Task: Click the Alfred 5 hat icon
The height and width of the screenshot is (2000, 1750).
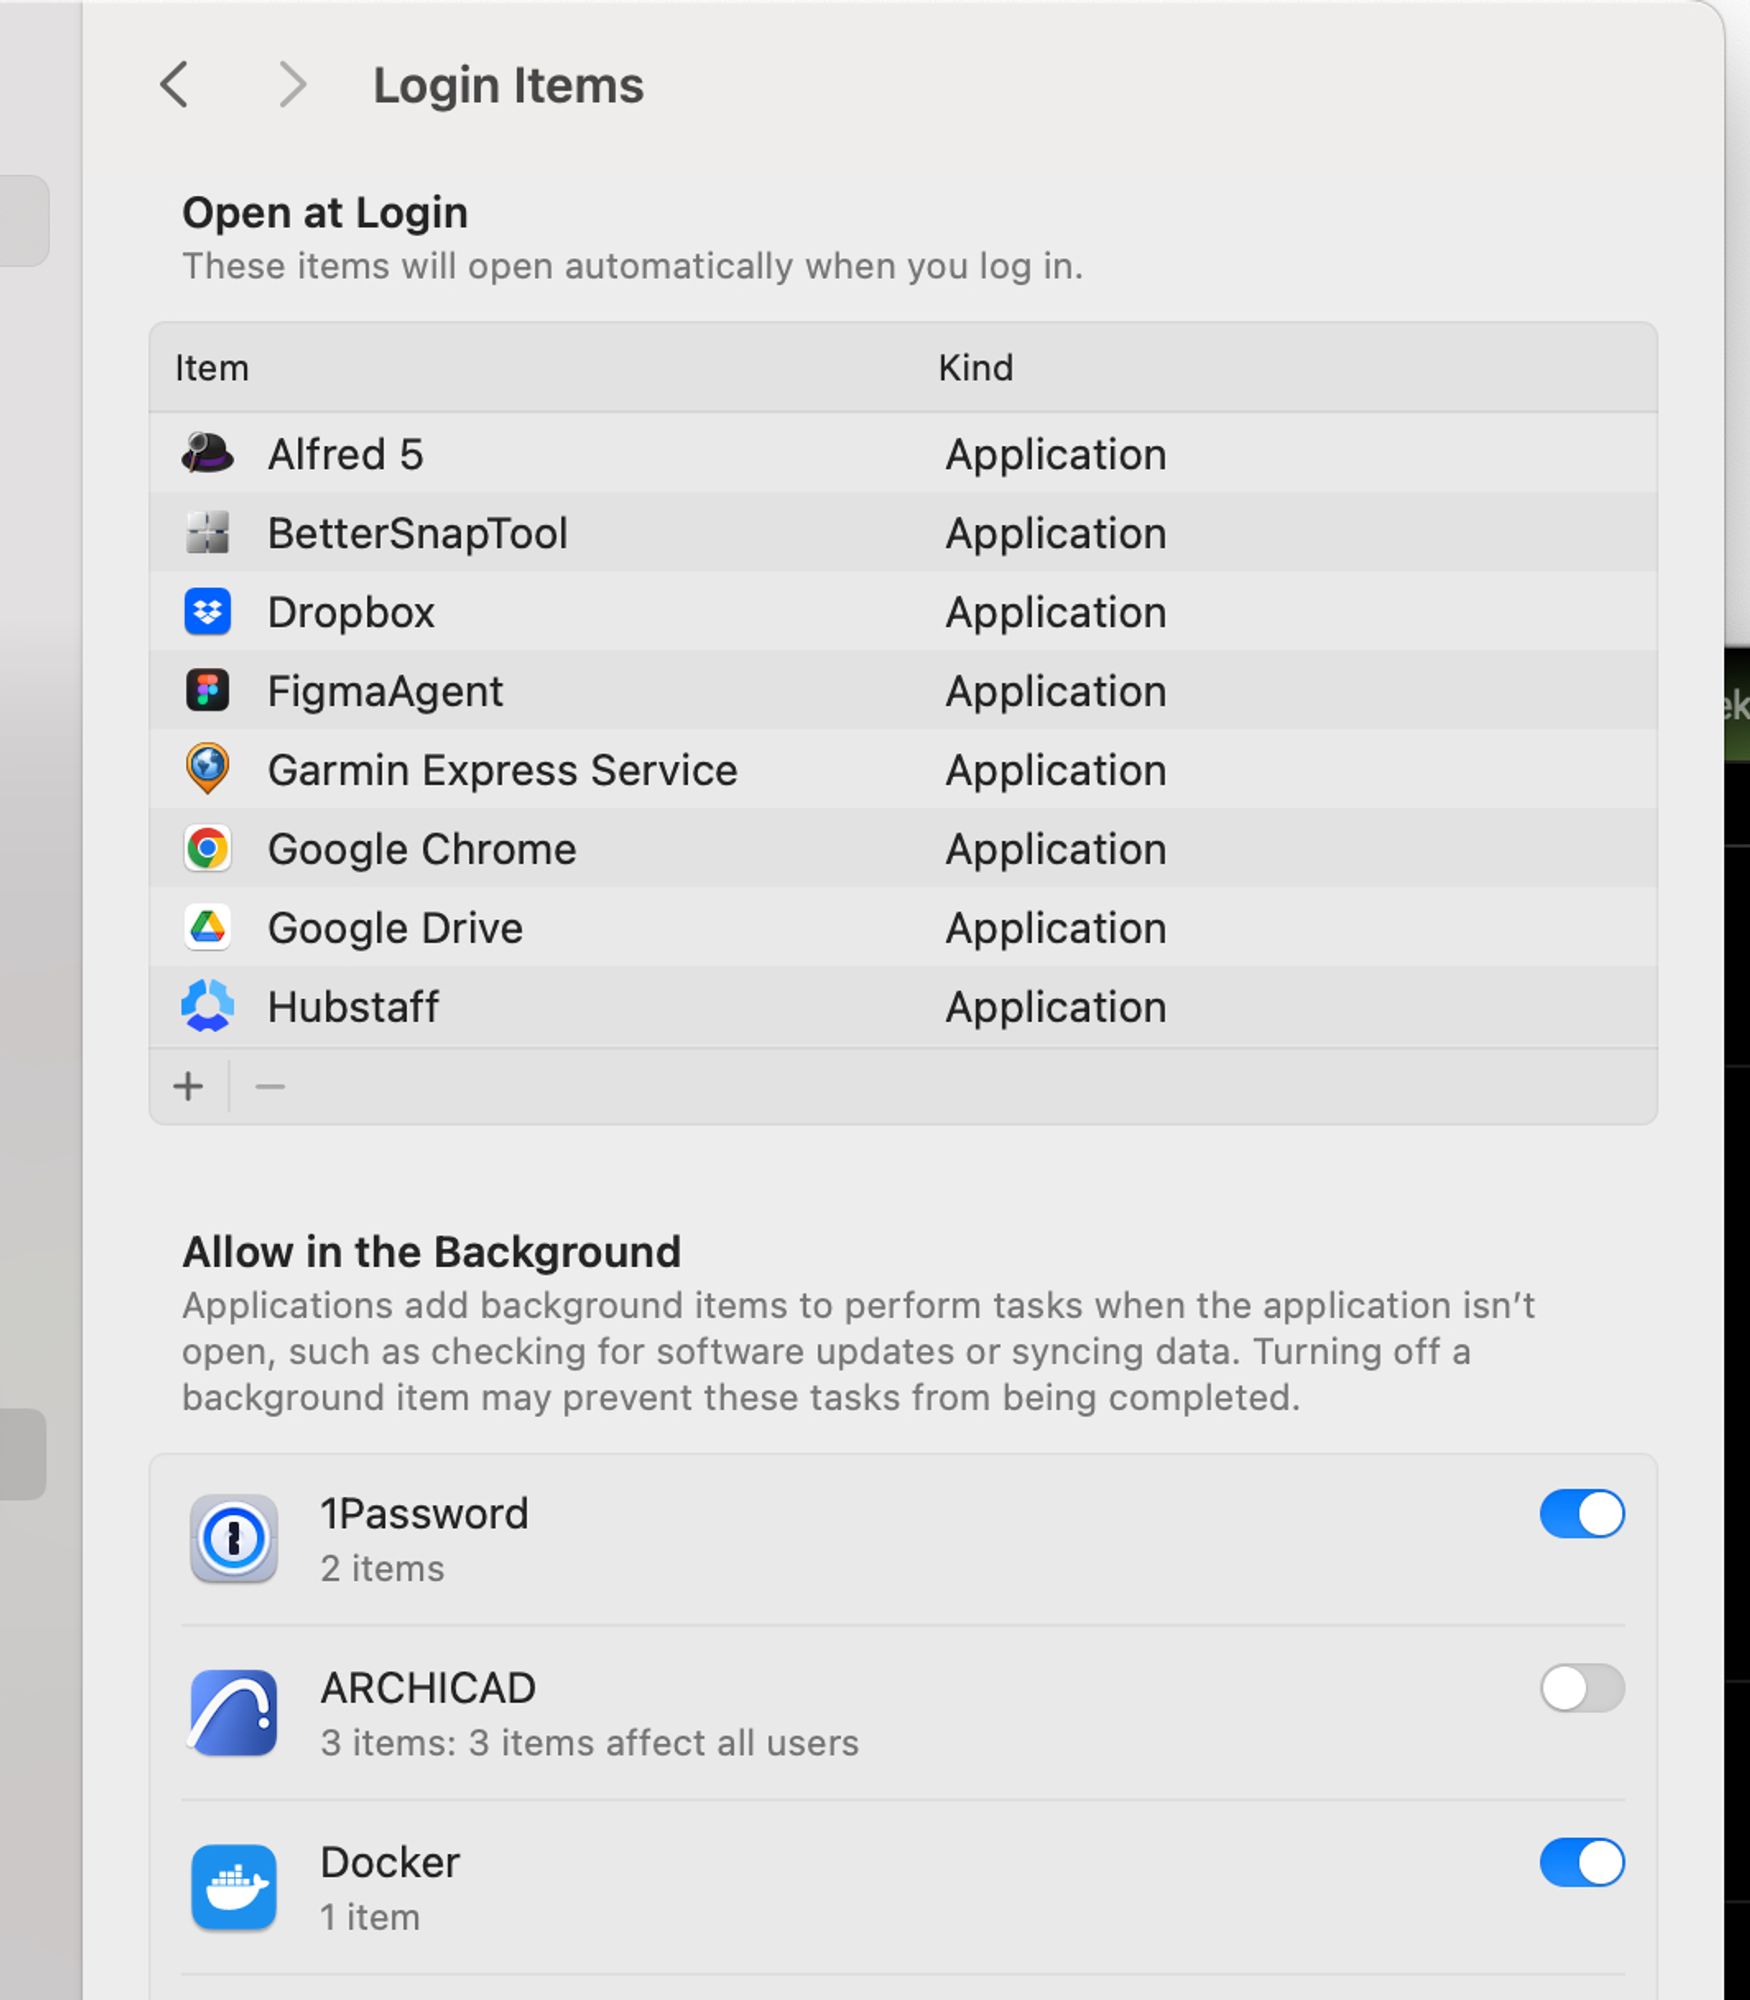Action: click(x=208, y=453)
